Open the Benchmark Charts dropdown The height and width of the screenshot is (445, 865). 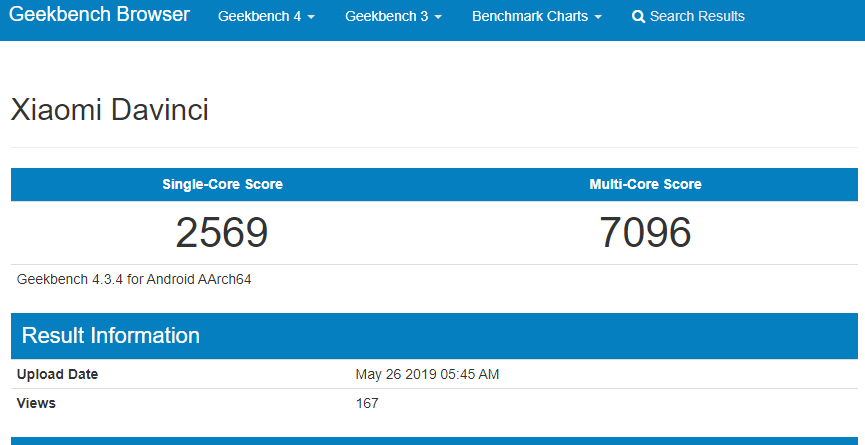[537, 17]
